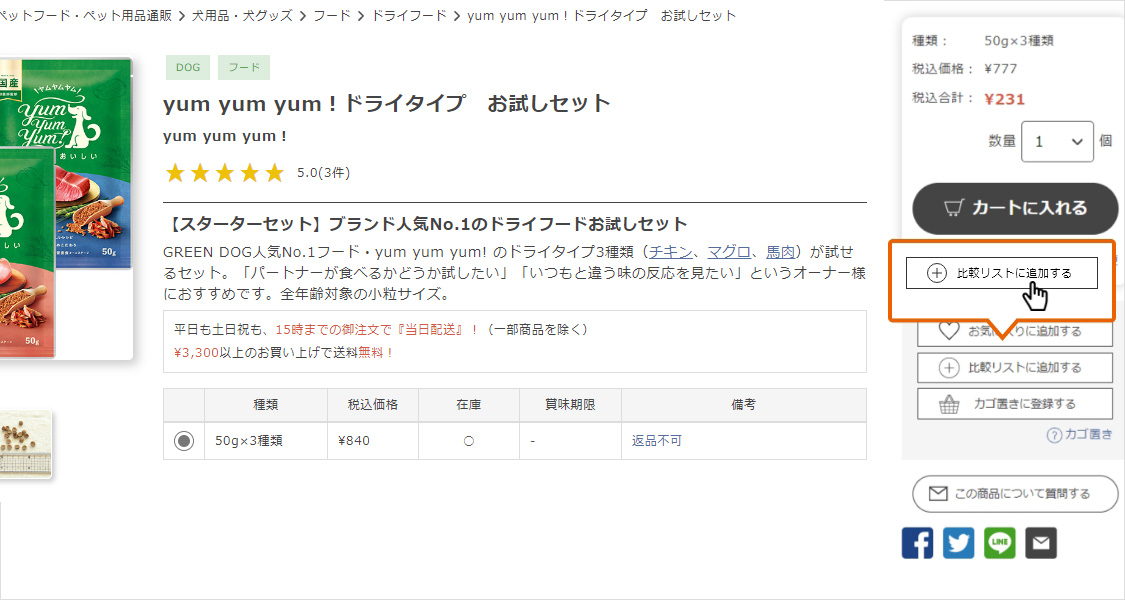Screen dimensions: 1125x600
Task: Share product on Facebook icon
Action: 917,543
